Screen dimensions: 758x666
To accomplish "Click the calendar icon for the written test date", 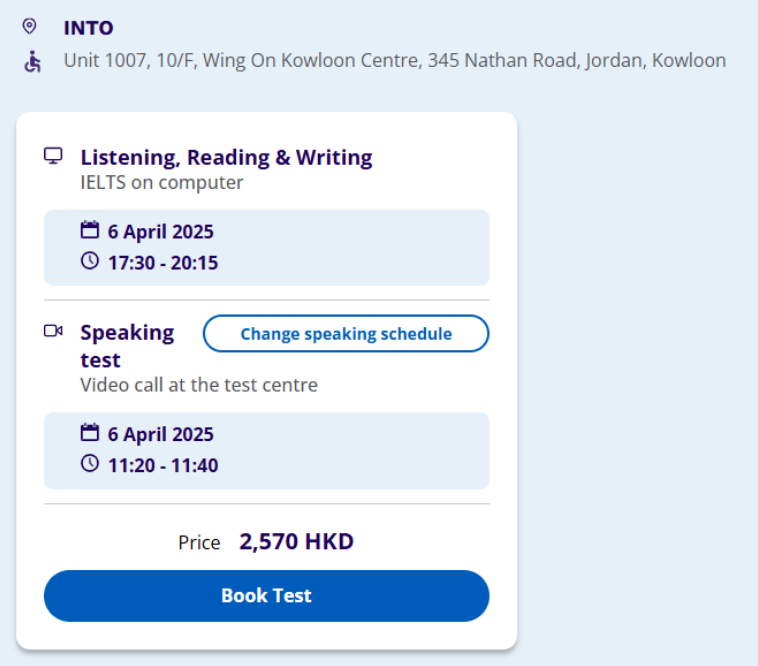I will [x=90, y=231].
